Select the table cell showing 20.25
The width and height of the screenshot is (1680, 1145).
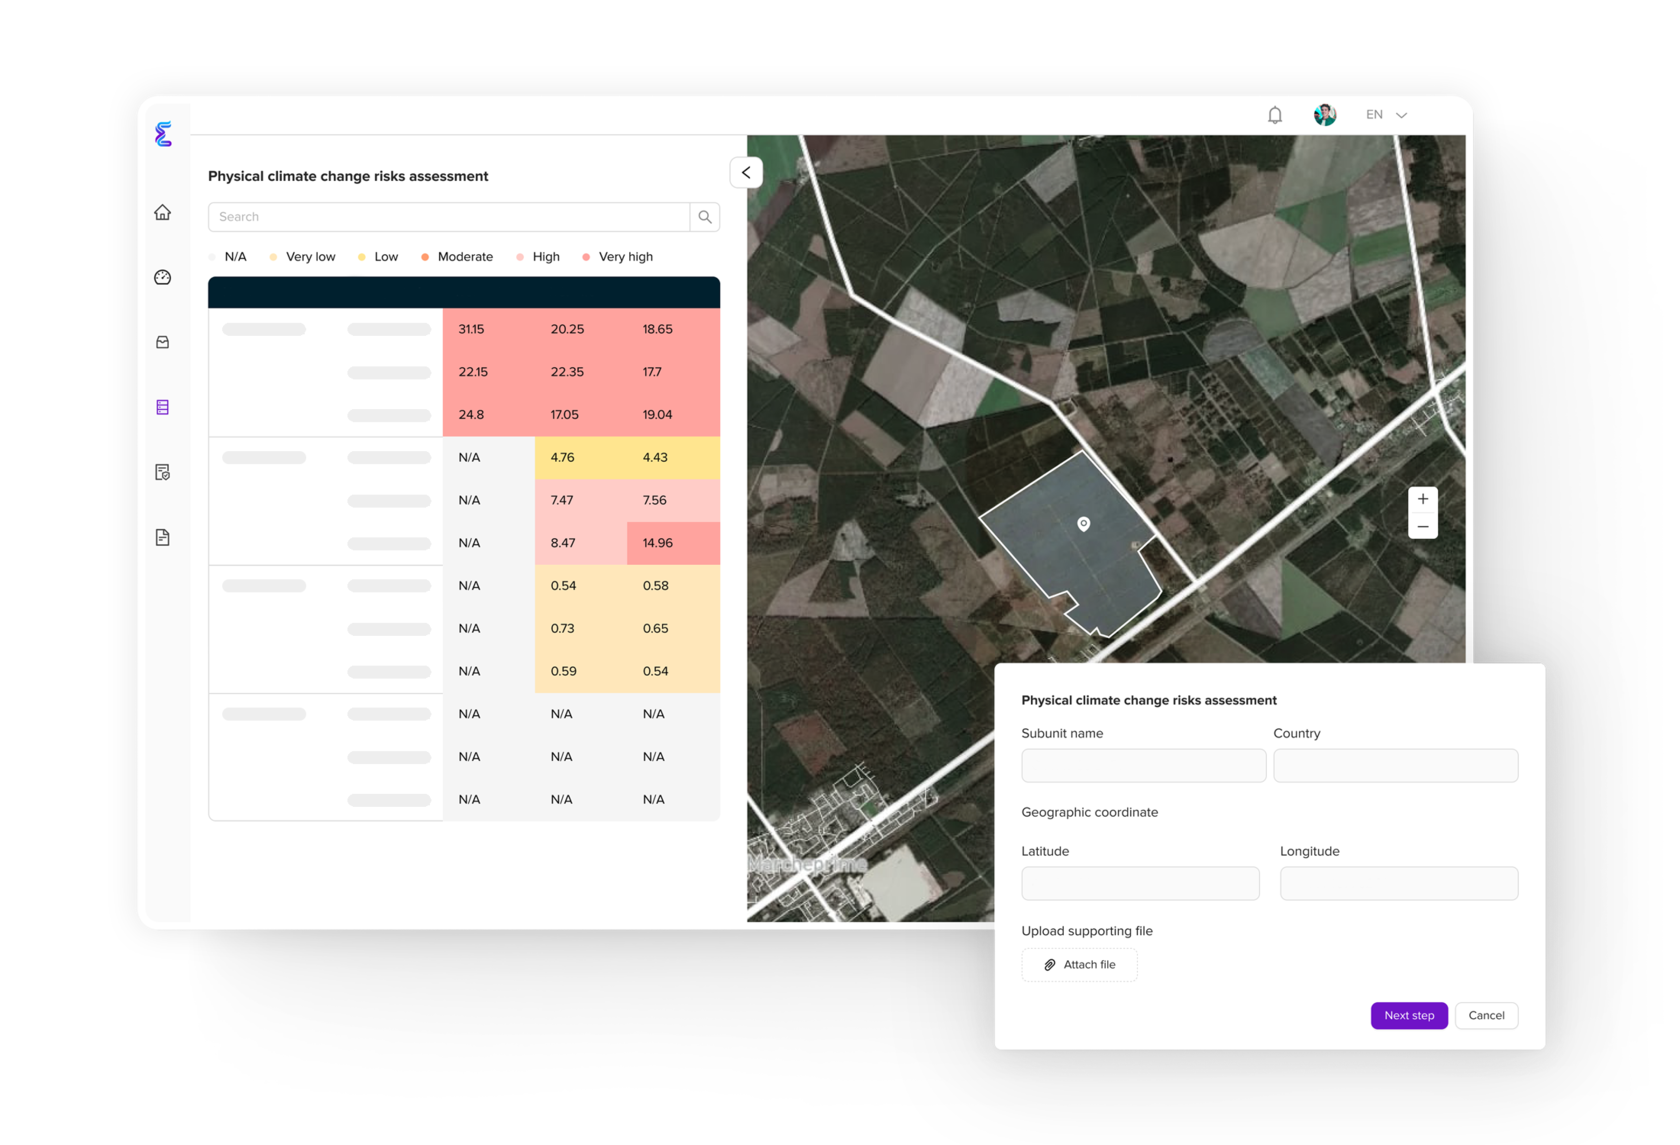581,329
